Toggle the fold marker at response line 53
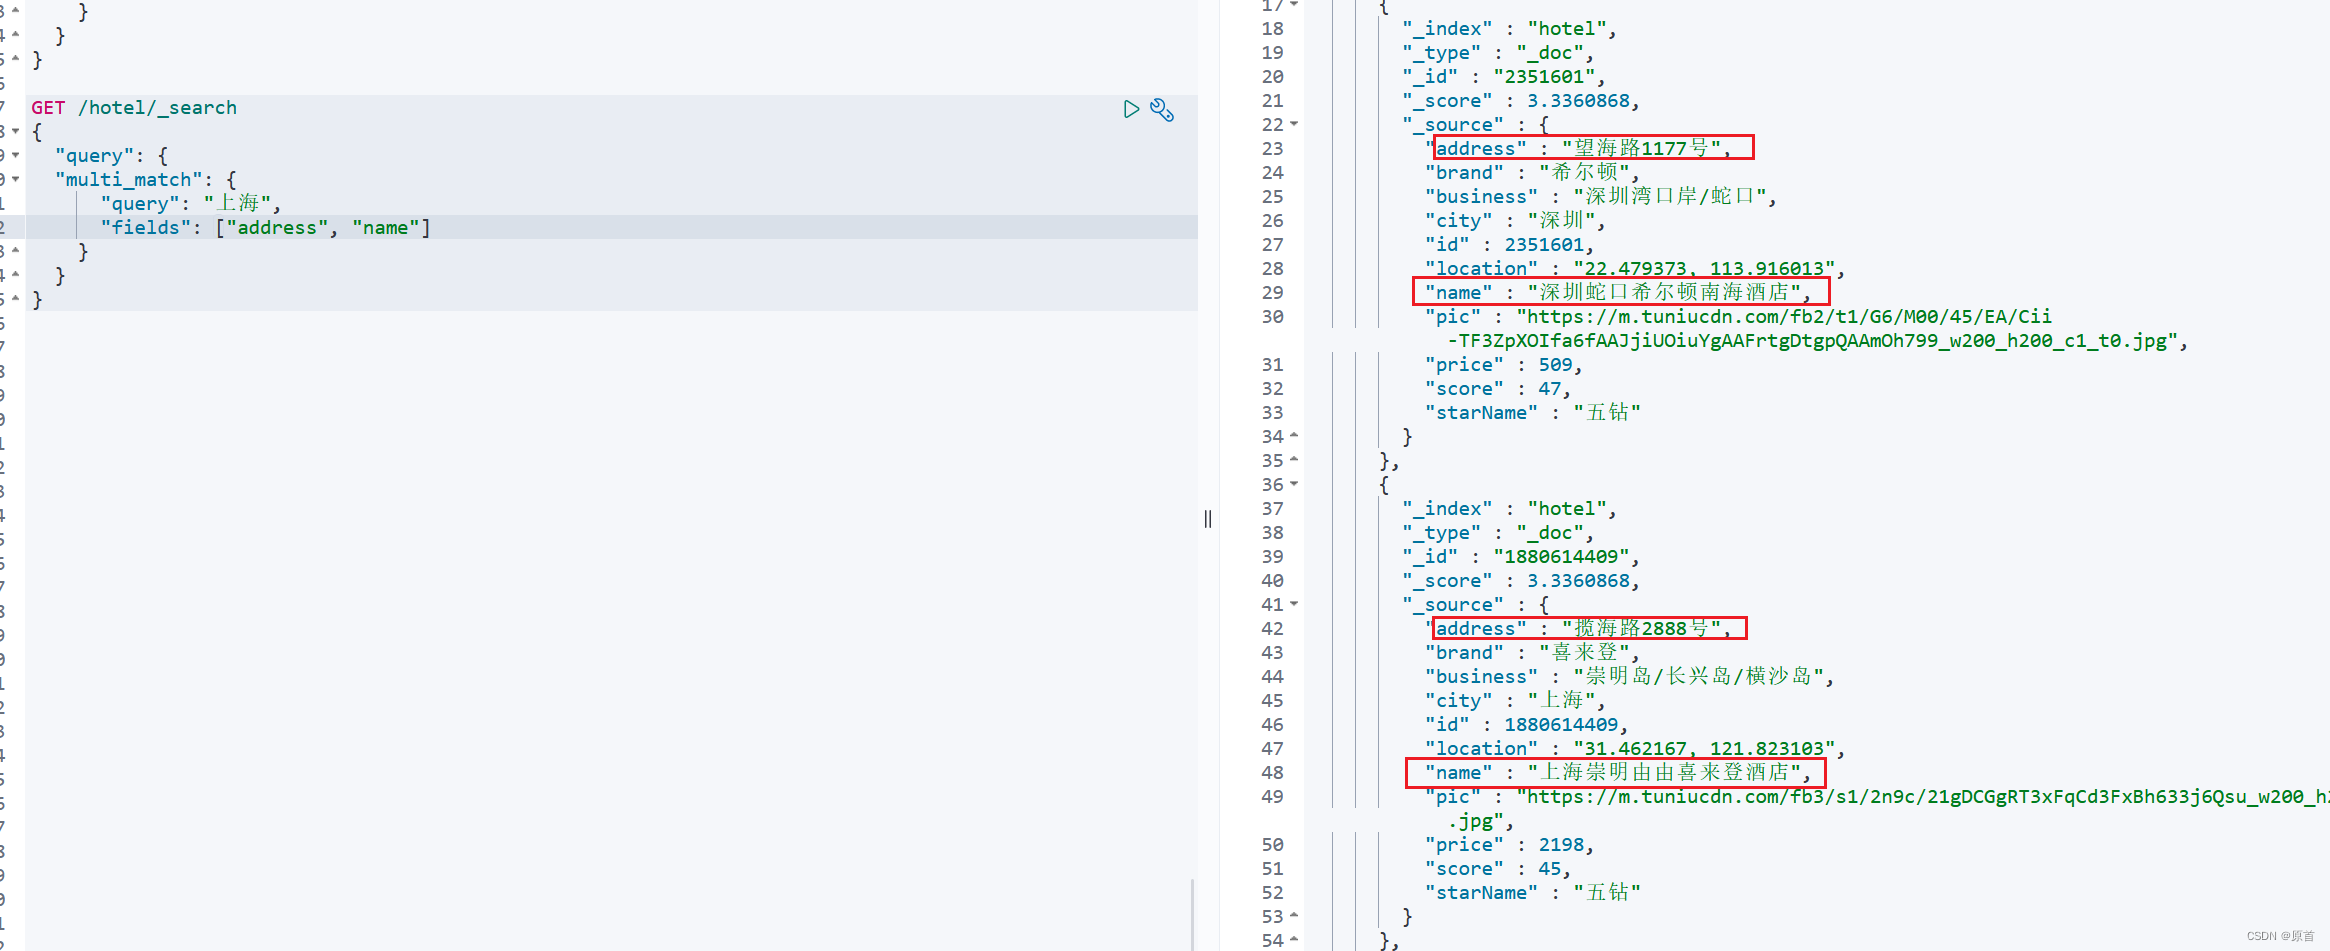This screenshot has height=951, width=2330. click(1294, 916)
